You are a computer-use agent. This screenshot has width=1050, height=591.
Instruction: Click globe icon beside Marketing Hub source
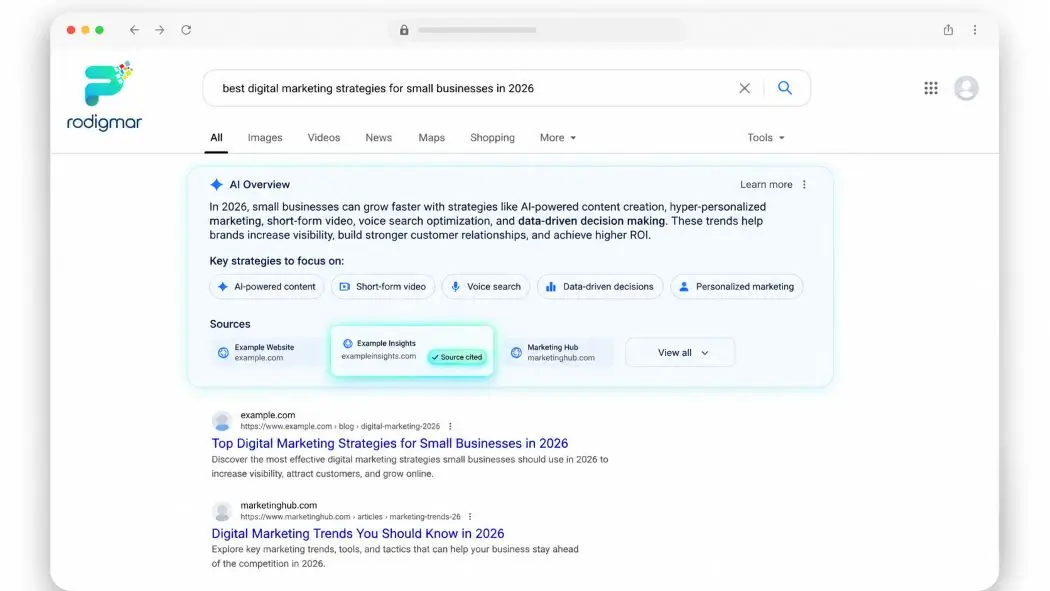pos(516,353)
